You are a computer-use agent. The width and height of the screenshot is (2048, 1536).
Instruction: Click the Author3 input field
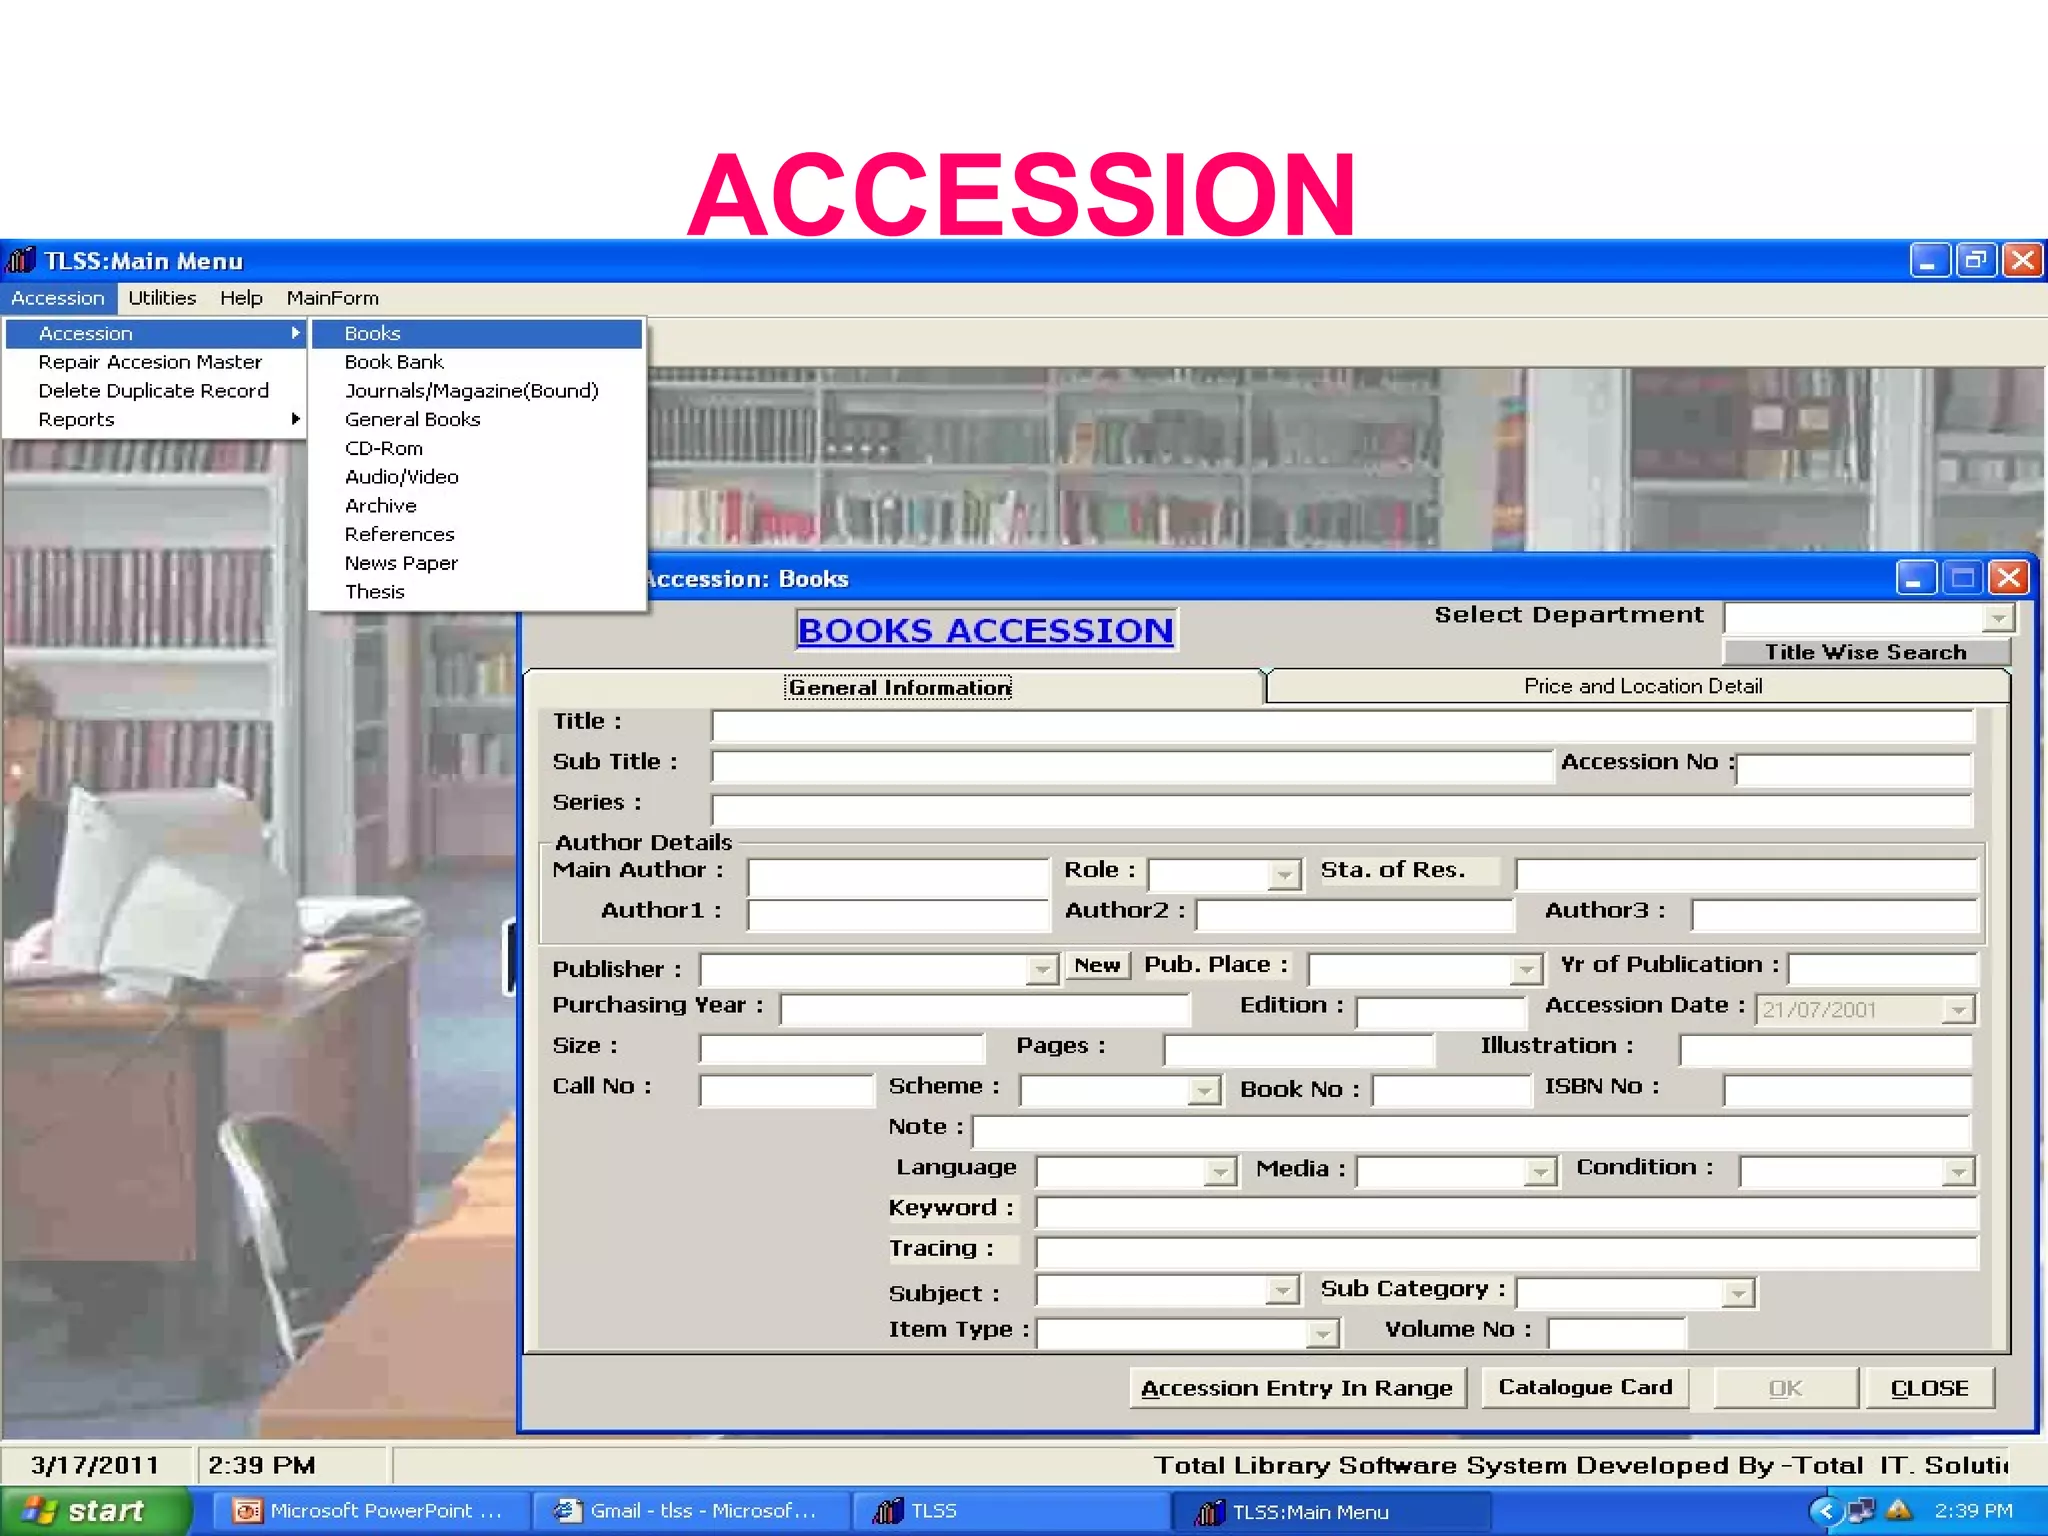pos(1834,915)
